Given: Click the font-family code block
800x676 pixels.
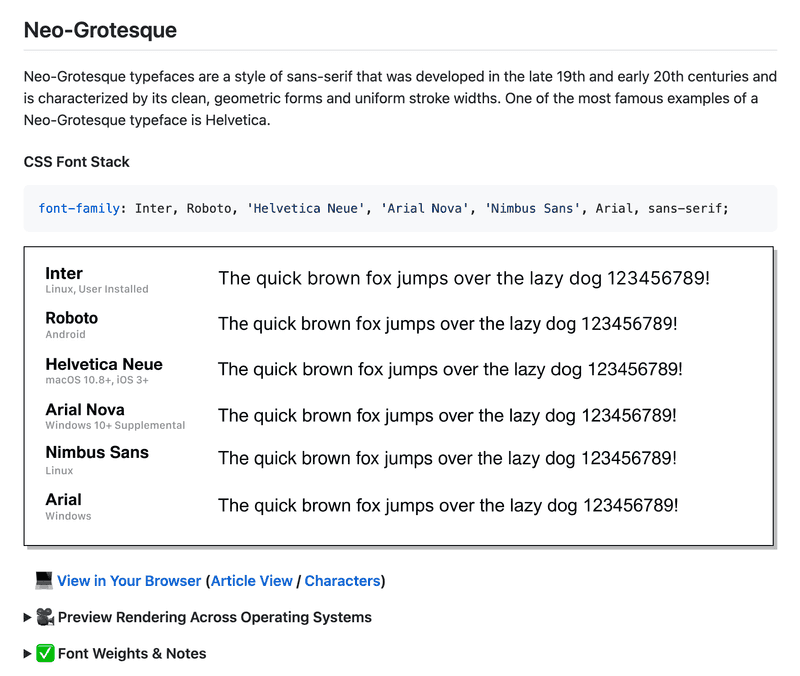Looking at the screenshot, I should pyautogui.click(x=400, y=209).
